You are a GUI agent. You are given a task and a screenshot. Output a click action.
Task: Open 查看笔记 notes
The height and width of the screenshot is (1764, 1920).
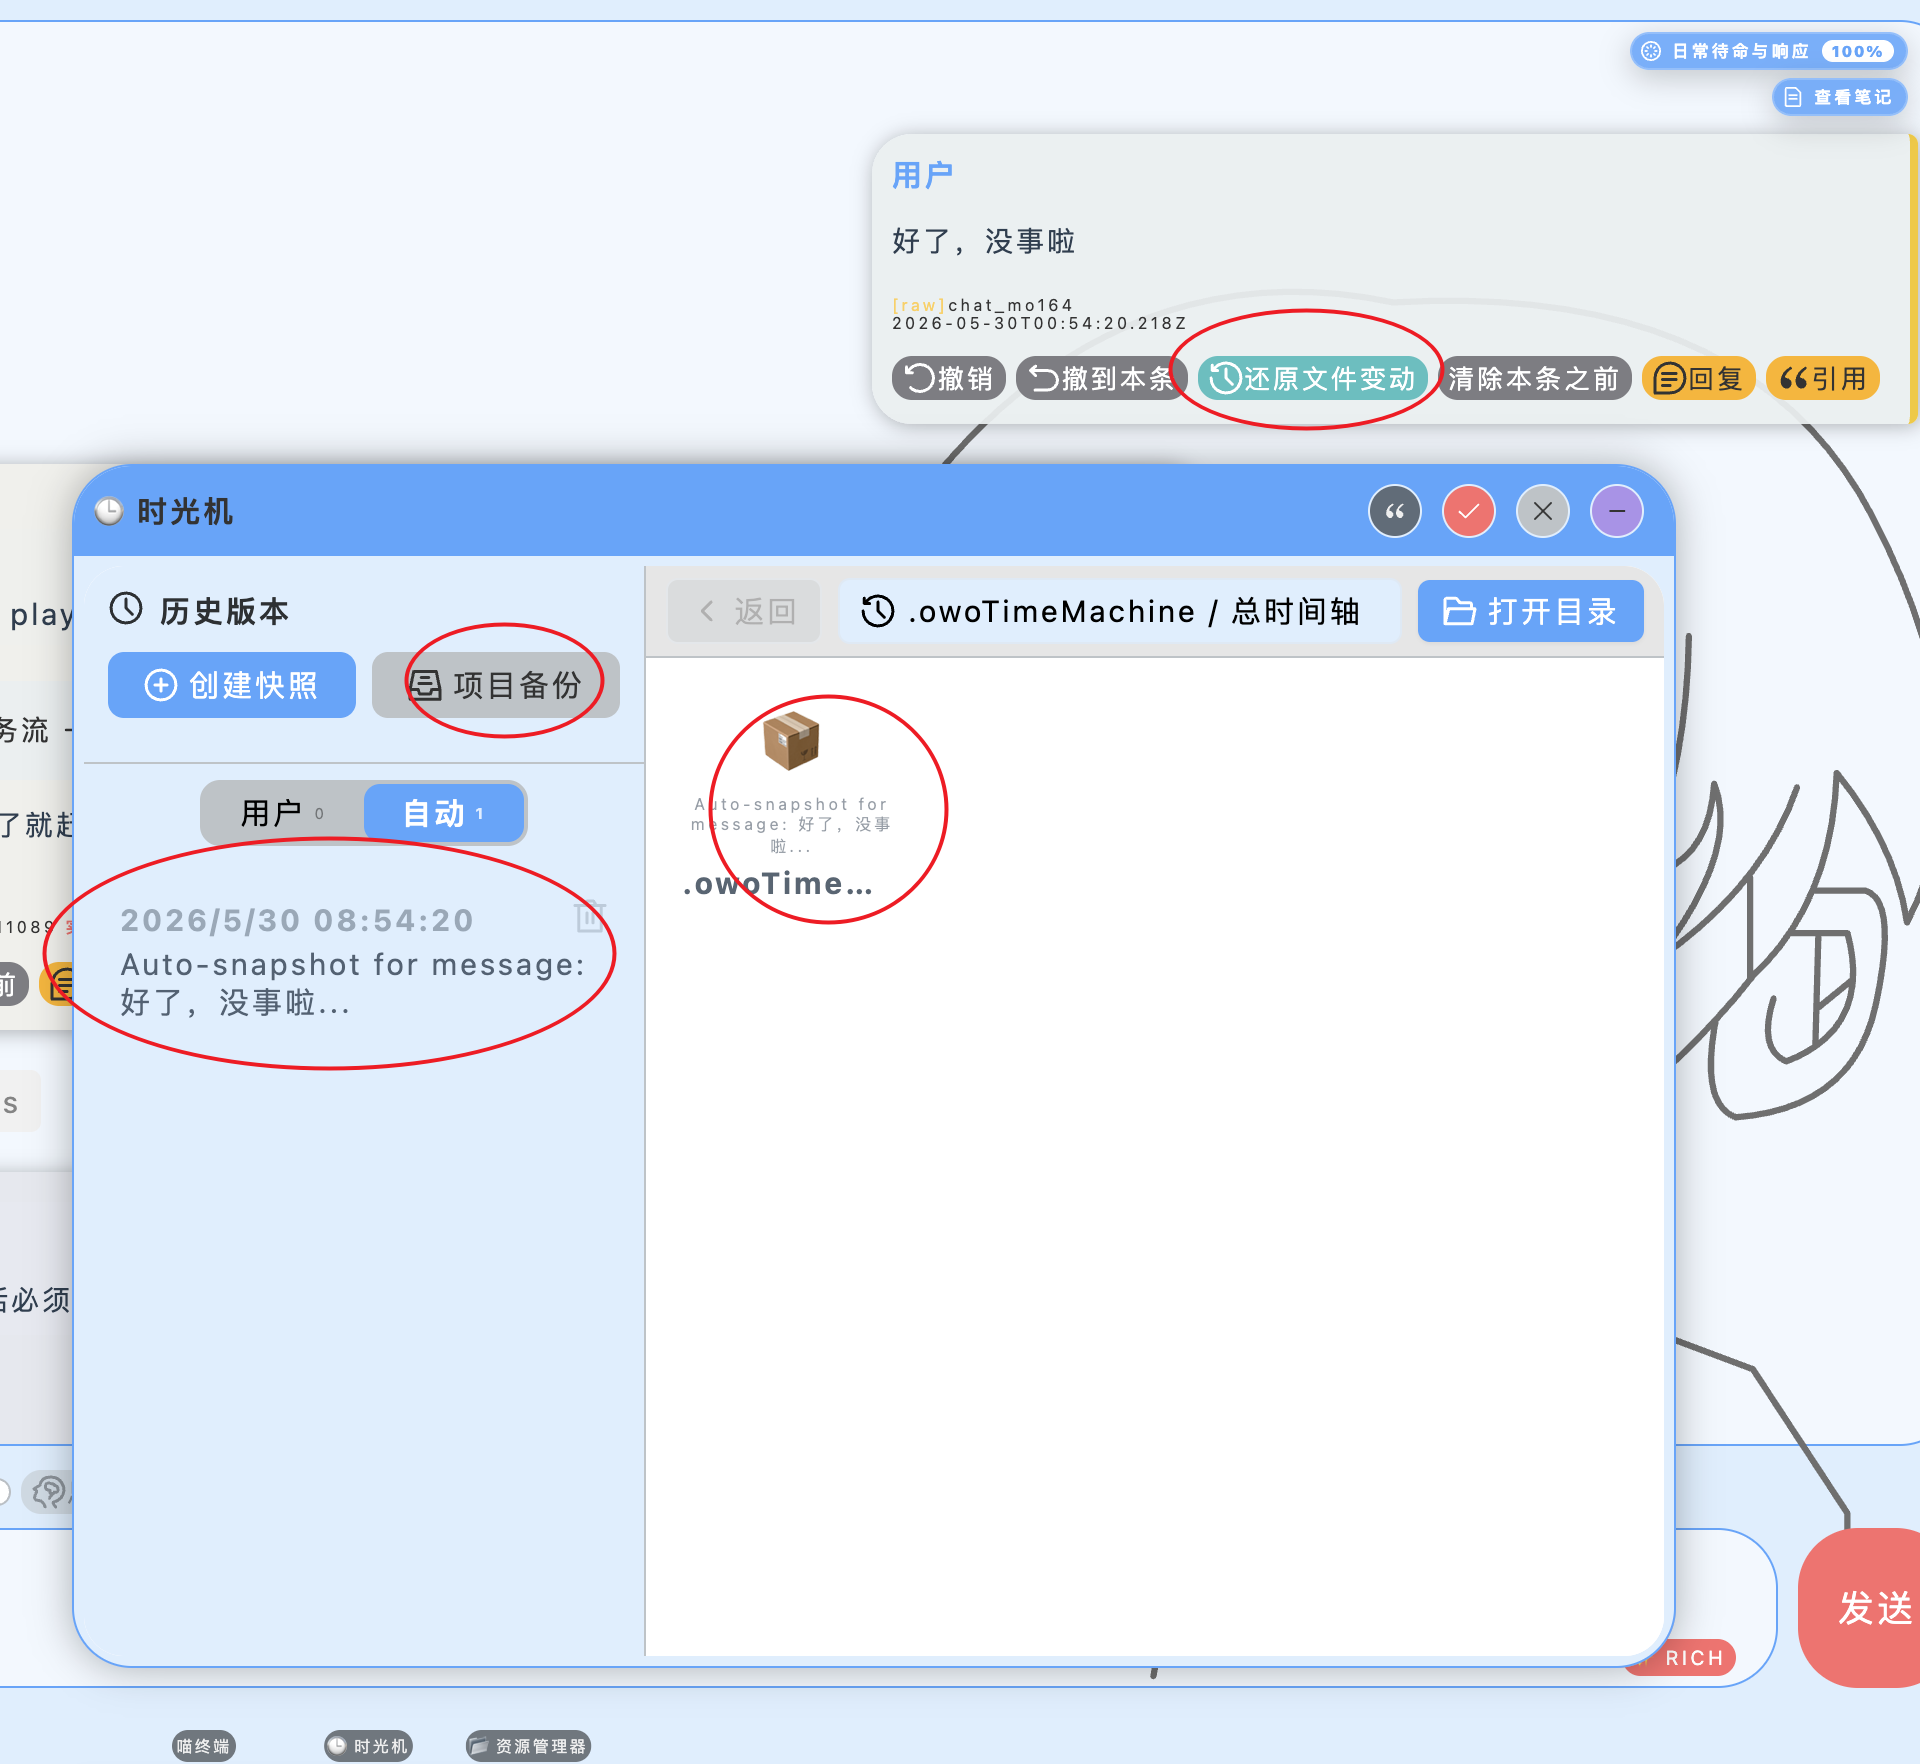[x=1839, y=97]
